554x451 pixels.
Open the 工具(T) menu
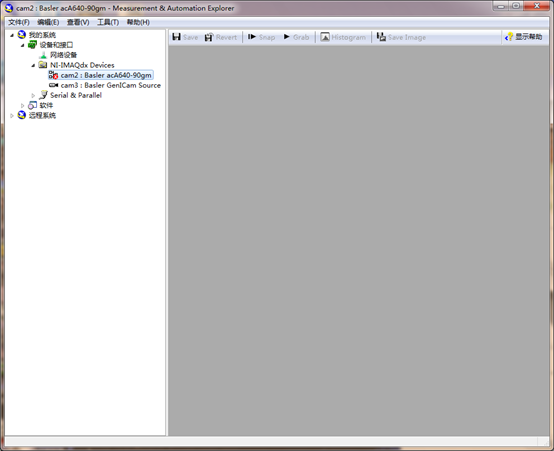coord(108,22)
